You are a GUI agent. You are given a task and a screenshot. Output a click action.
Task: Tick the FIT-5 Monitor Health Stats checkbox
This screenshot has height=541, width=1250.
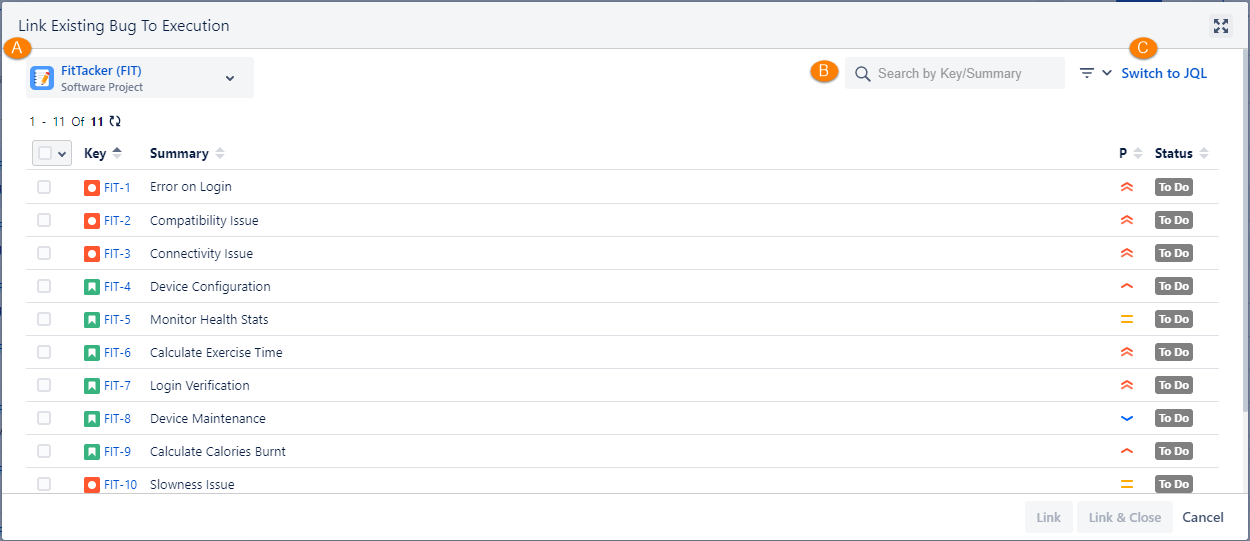coord(44,319)
